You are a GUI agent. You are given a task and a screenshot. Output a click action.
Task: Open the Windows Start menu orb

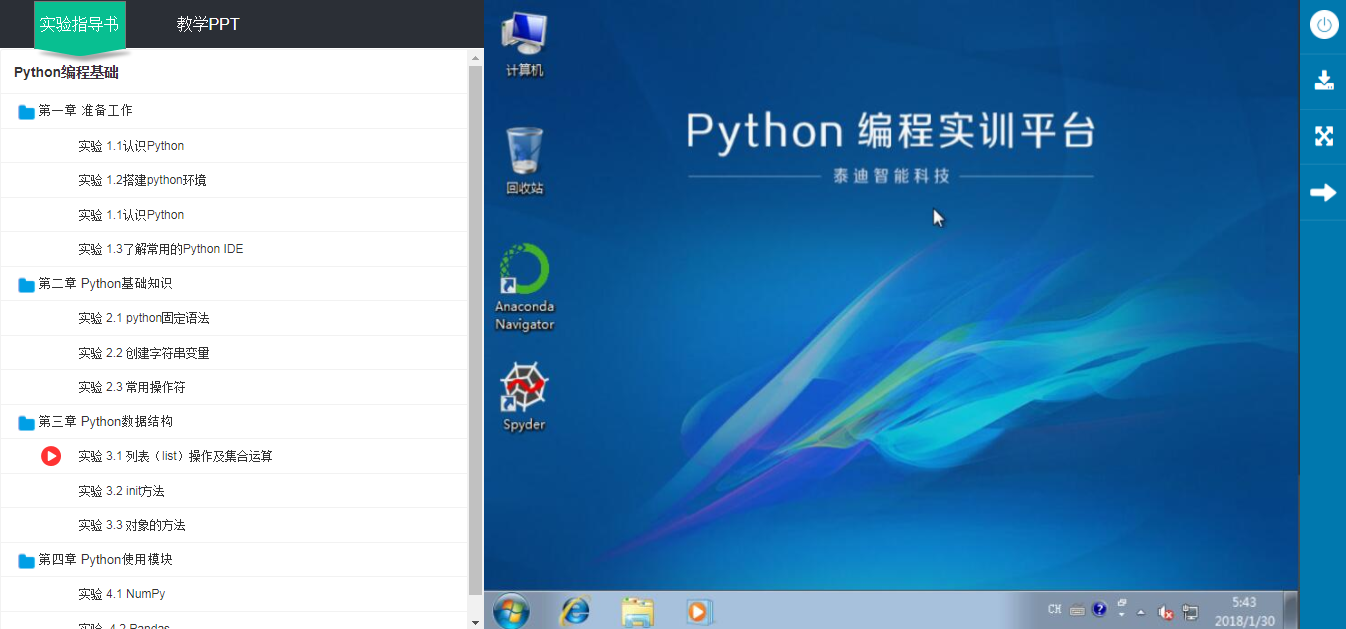(511, 610)
